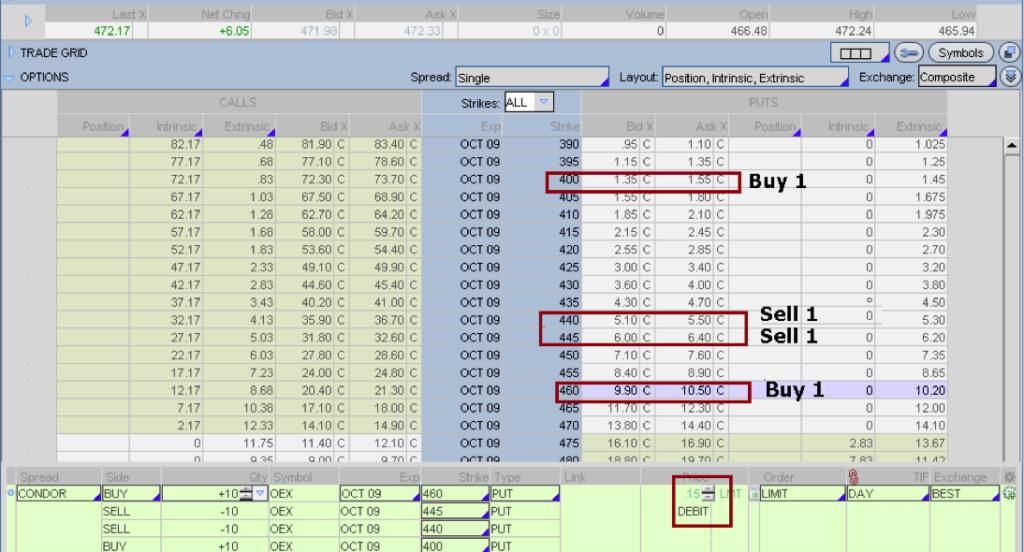Expand the TRADE GRID section

(x=10, y=52)
